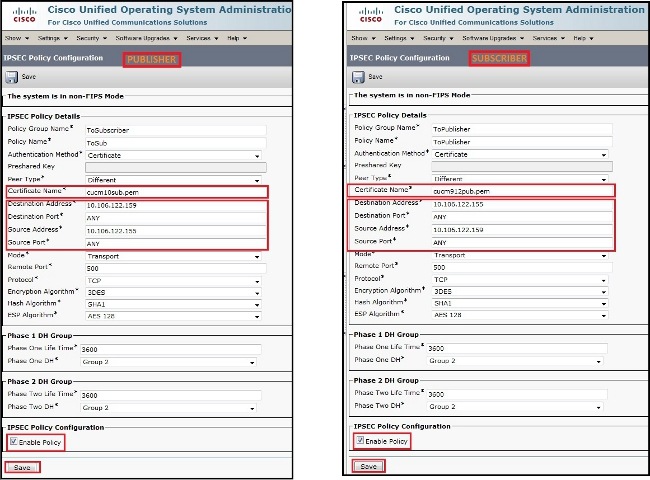Click Policy Name field in Subscriber window
The width and height of the screenshot is (650, 480).
tap(522, 142)
